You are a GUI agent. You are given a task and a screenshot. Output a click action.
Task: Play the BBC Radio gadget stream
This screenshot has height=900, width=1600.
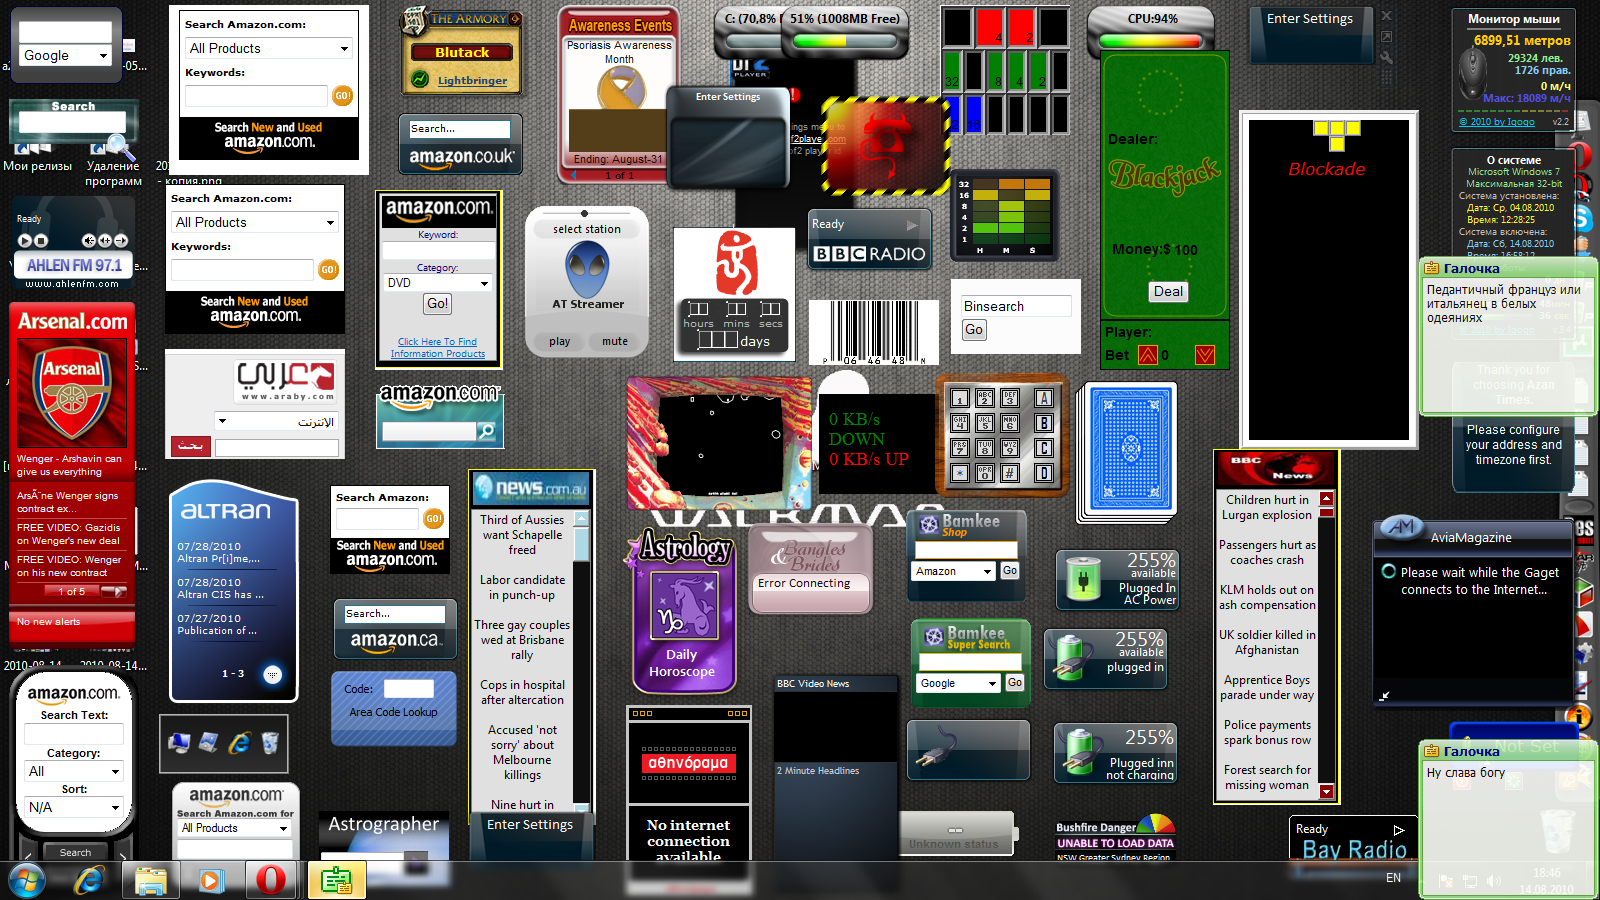(x=911, y=225)
